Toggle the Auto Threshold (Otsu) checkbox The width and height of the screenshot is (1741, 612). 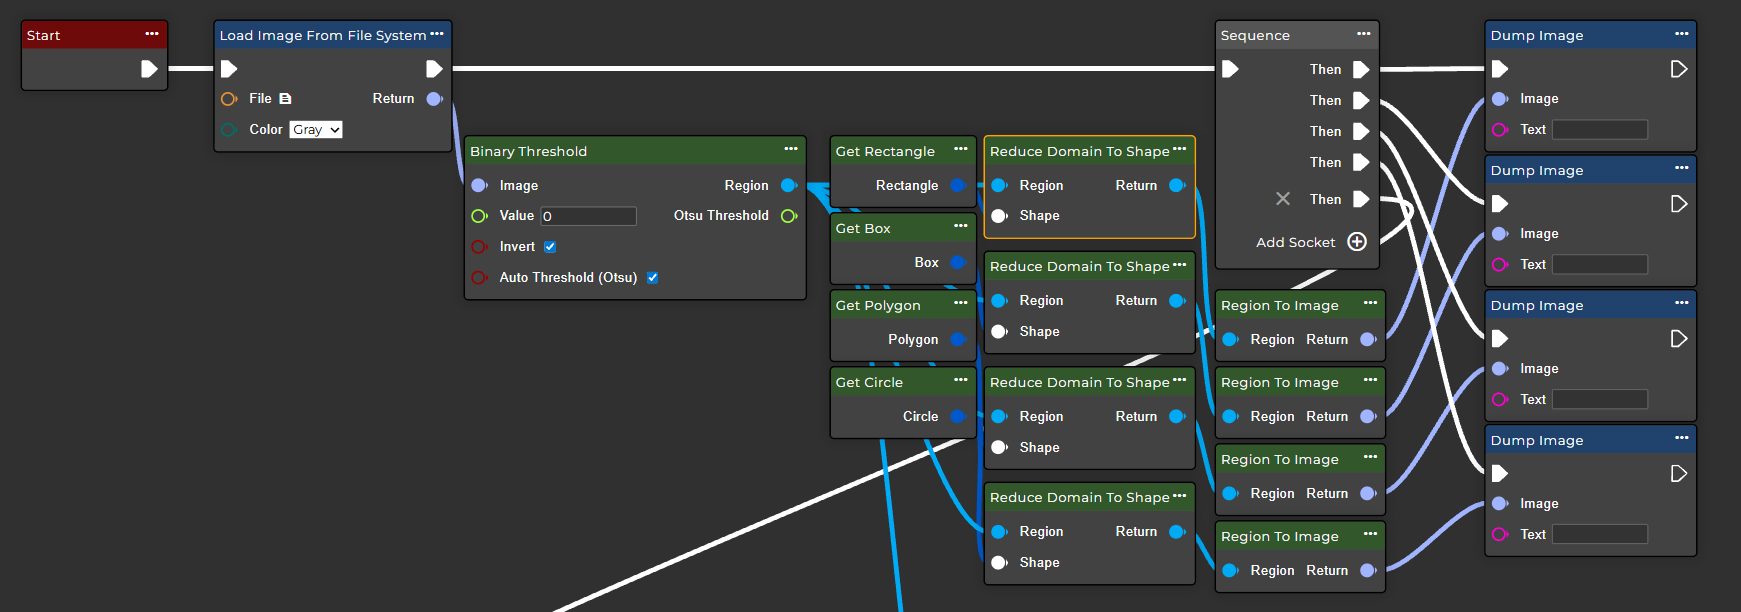[652, 278]
